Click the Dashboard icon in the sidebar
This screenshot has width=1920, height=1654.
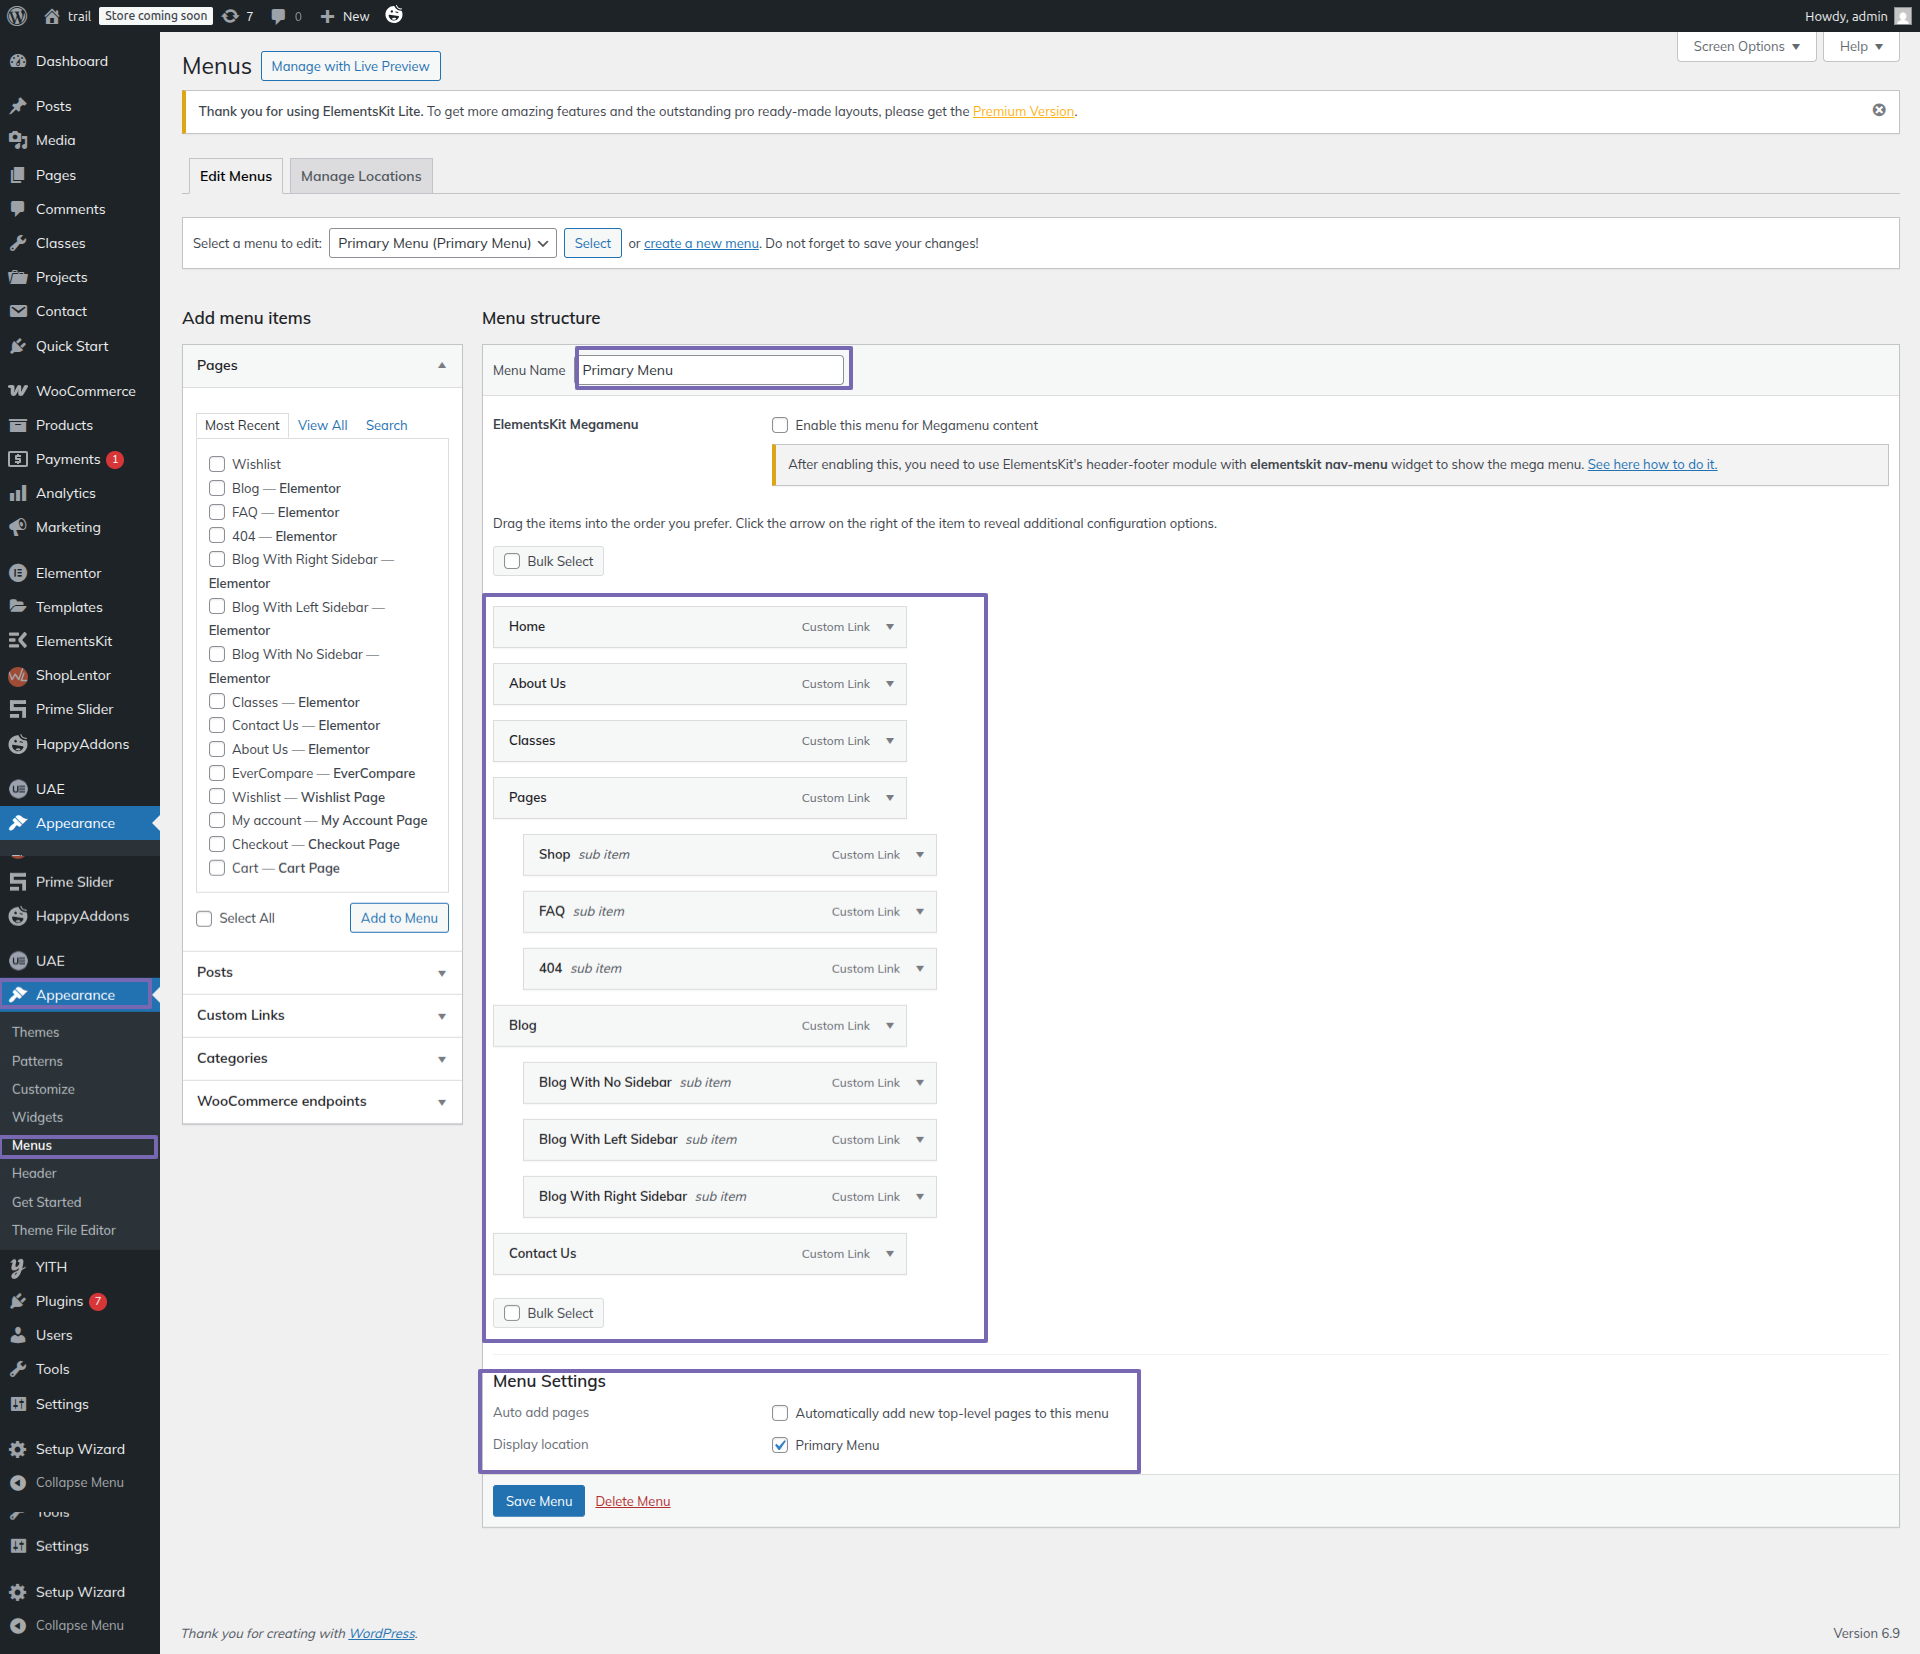click(x=18, y=61)
